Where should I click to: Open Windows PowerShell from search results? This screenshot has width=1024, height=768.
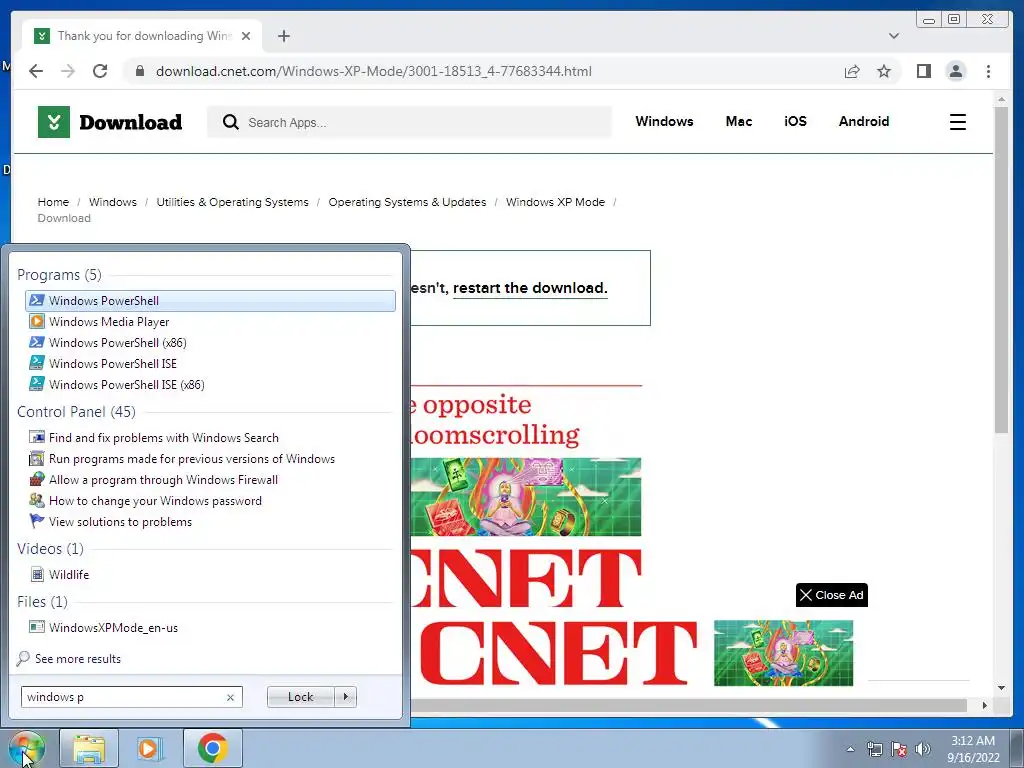coord(210,300)
